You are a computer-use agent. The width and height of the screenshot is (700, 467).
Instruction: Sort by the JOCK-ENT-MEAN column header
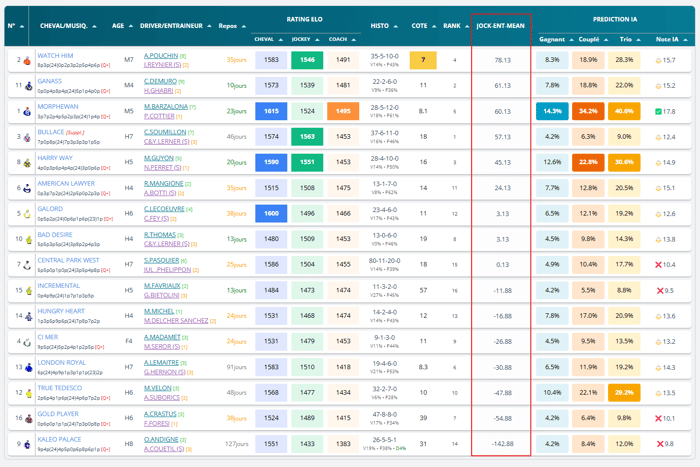click(501, 25)
